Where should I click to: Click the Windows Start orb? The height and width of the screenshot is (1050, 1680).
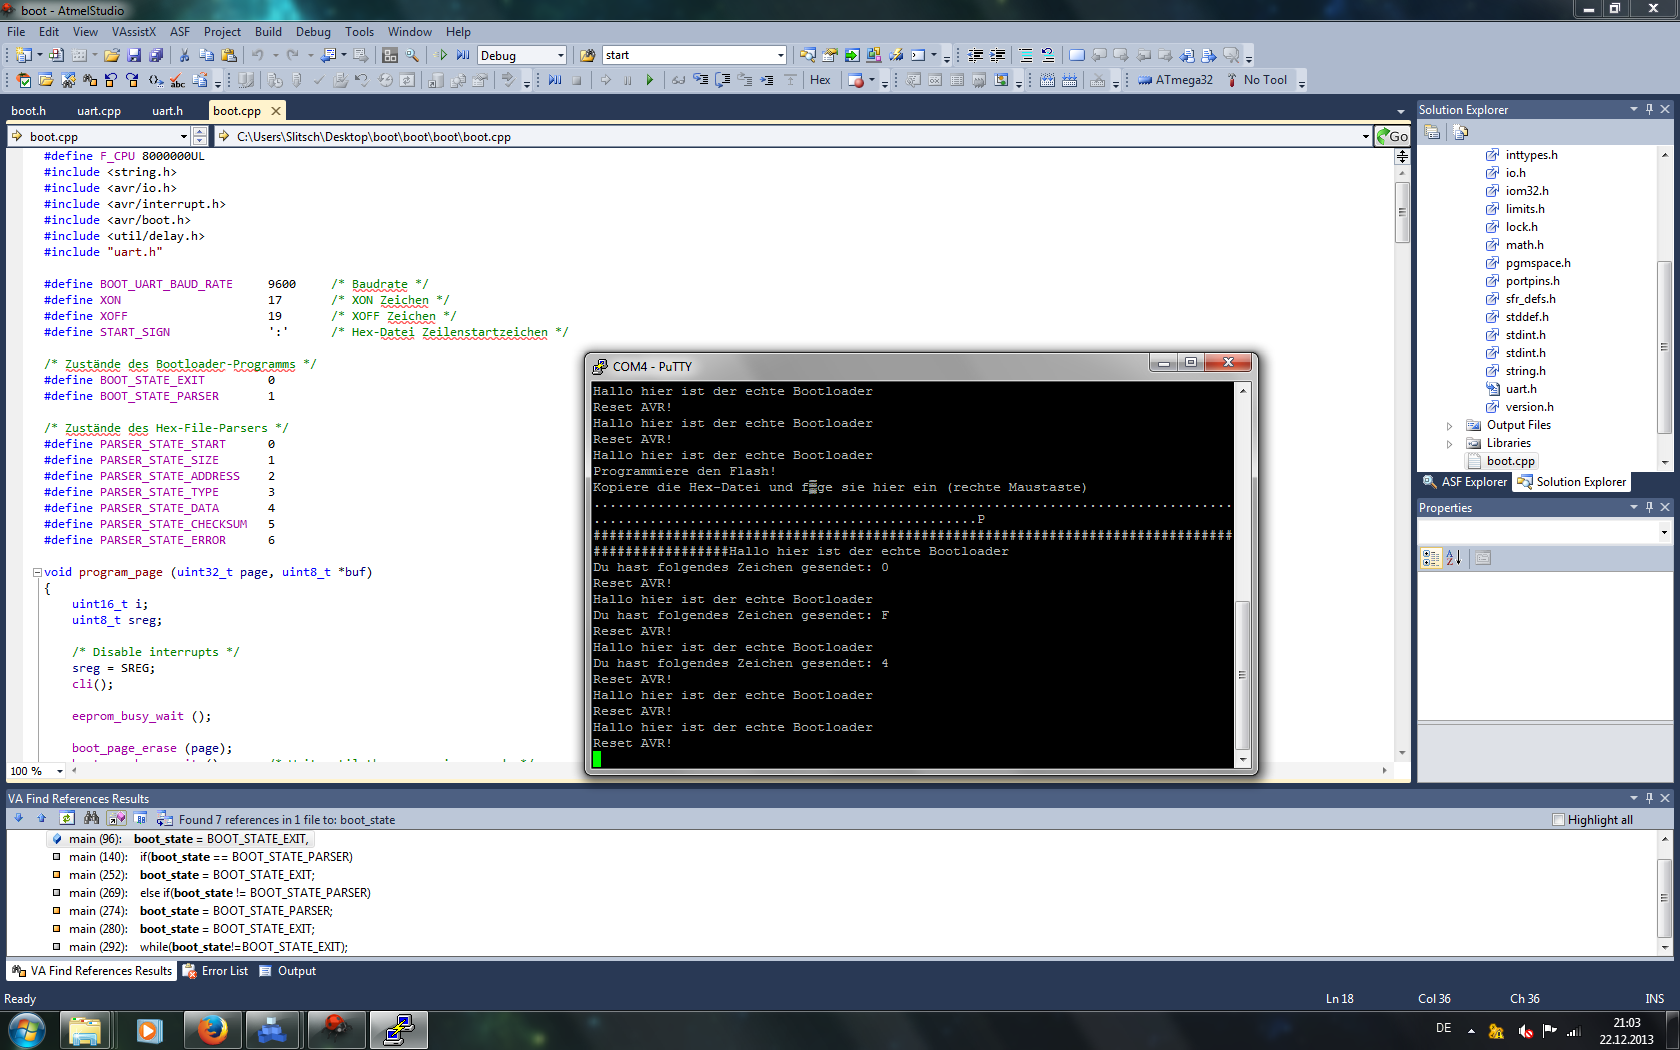26,1030
